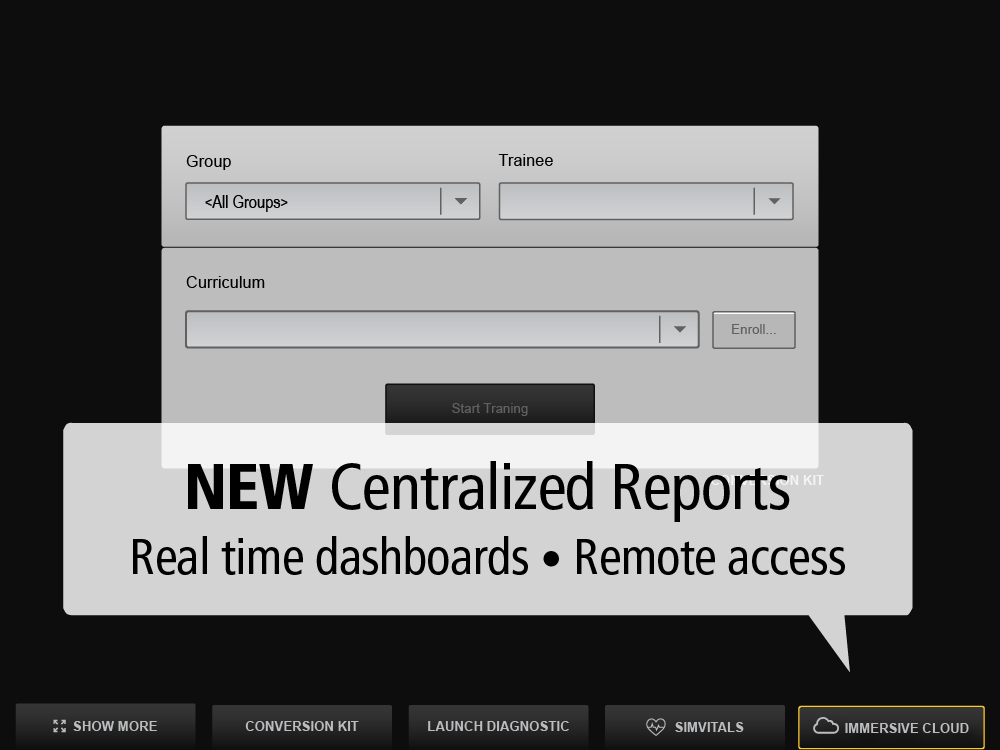Viewport: 1000px width, 750px height.
Task: Click the Enroll button
Action: pos(753,329)
